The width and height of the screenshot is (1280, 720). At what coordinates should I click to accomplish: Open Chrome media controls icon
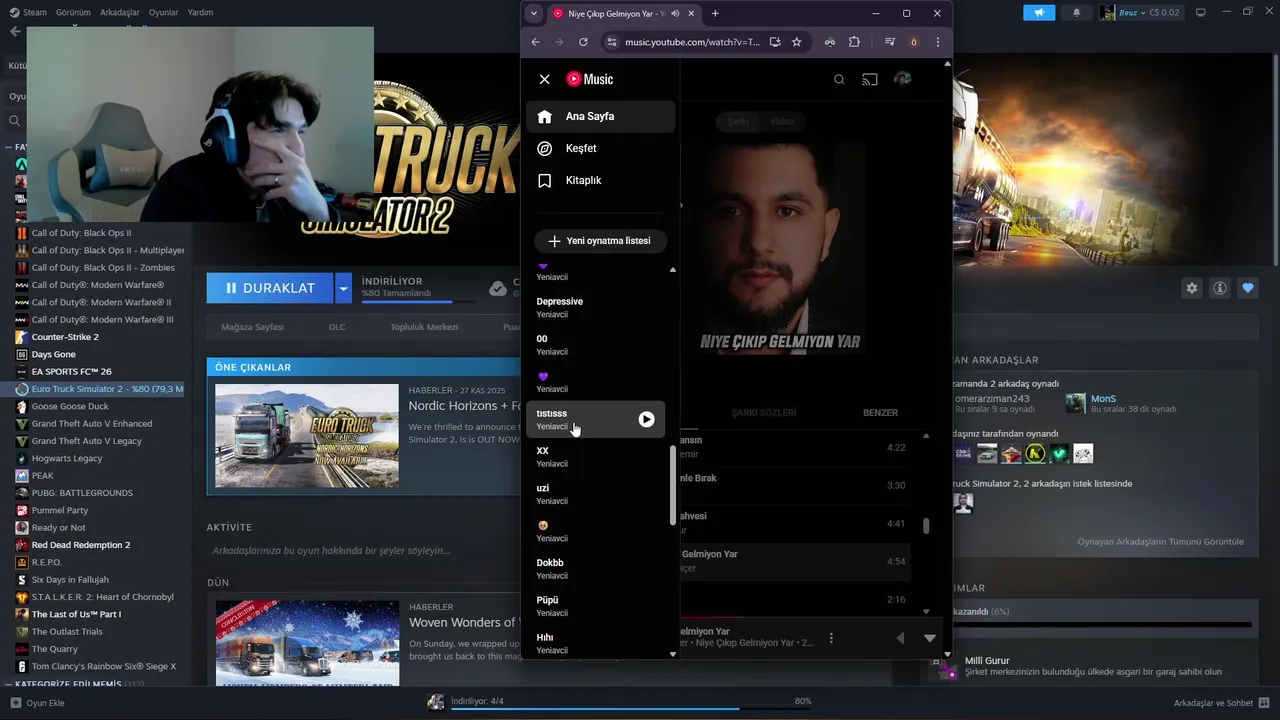click(889, 42)
